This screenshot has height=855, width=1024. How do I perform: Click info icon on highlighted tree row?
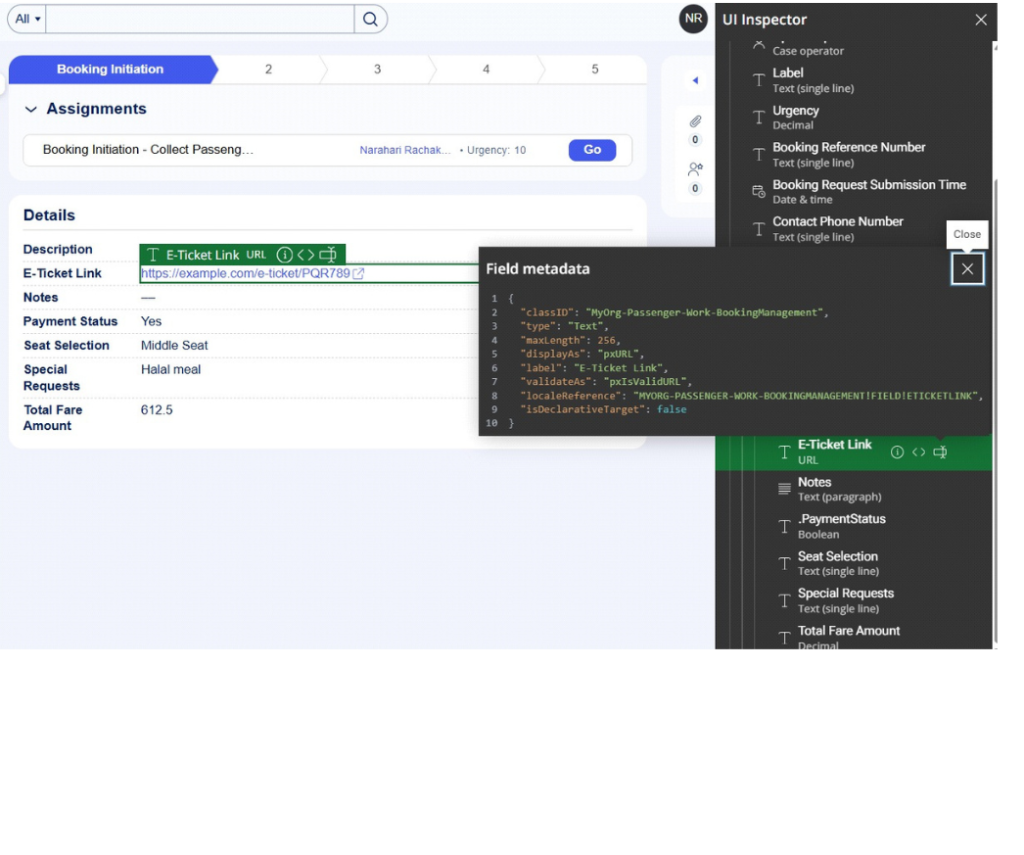click(x=897, y=452)
